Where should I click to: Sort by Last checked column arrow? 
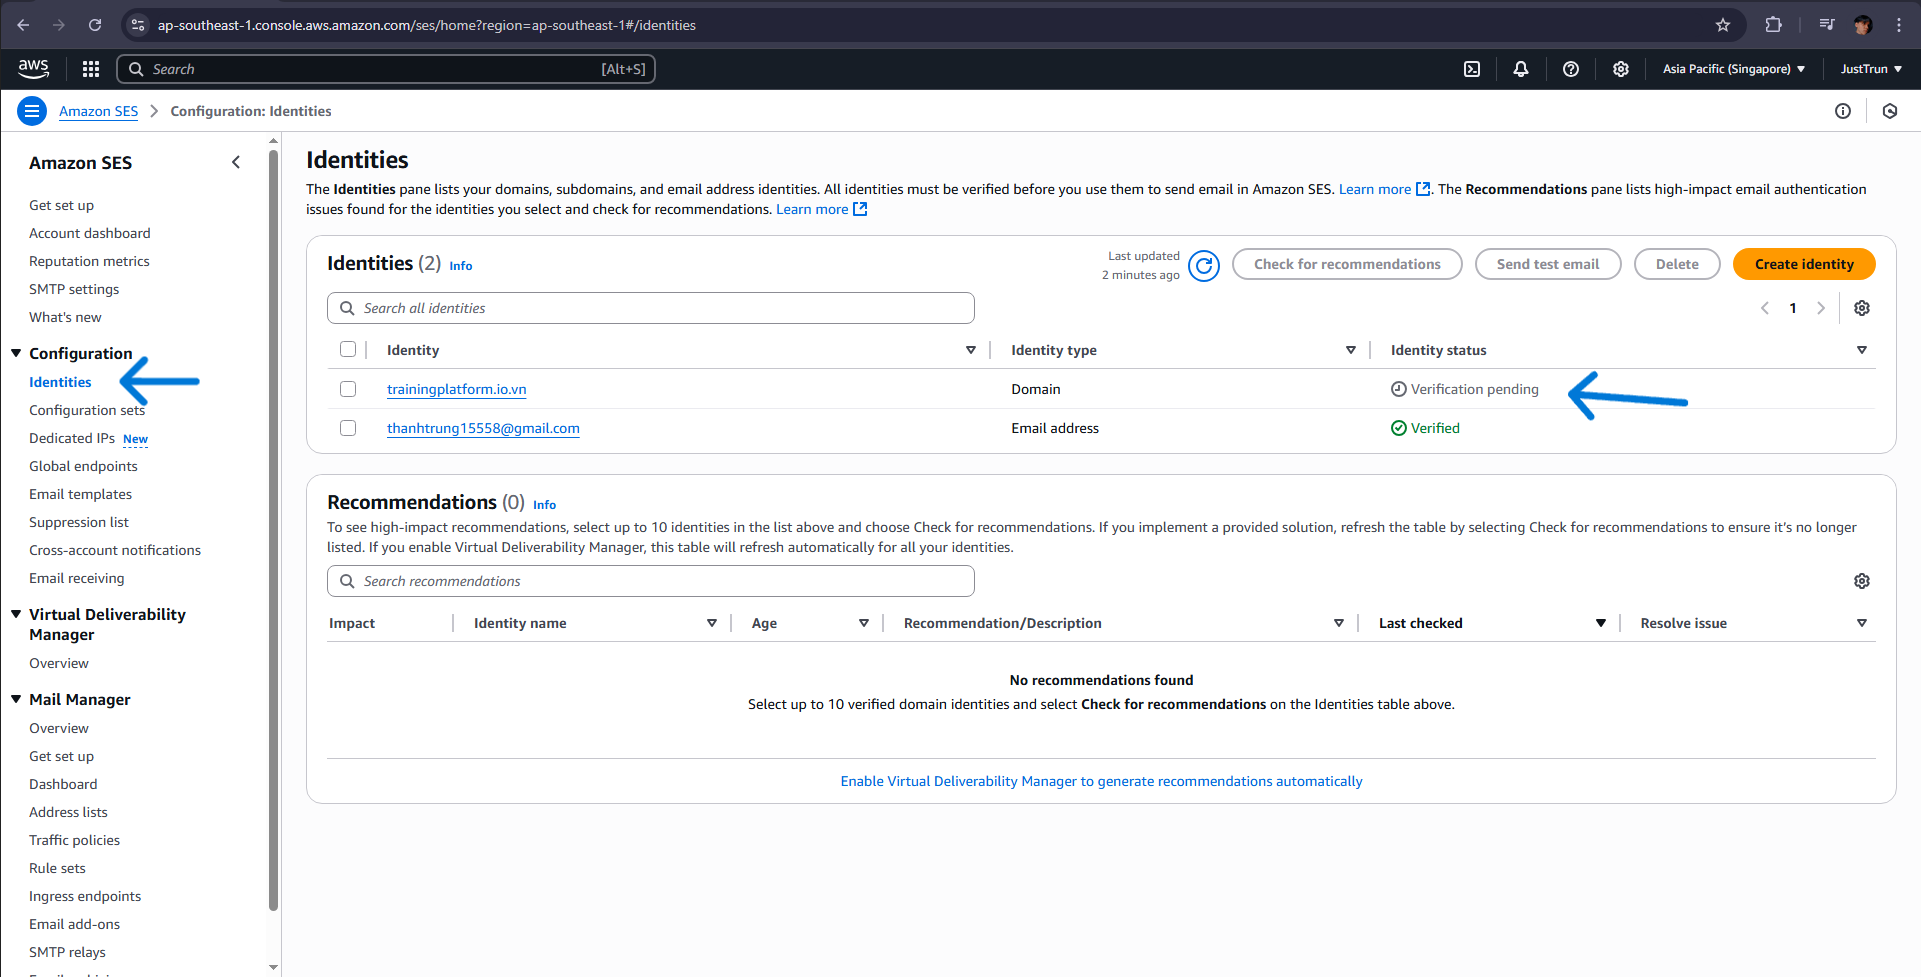click(x=1600, y=623)
